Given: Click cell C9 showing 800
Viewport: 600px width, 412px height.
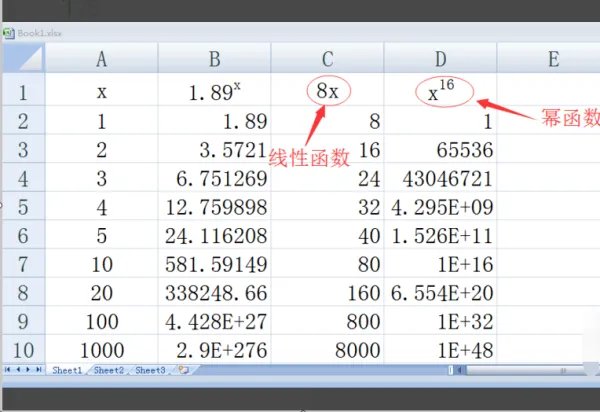Looking at the screenshot, I should (327, 321).
